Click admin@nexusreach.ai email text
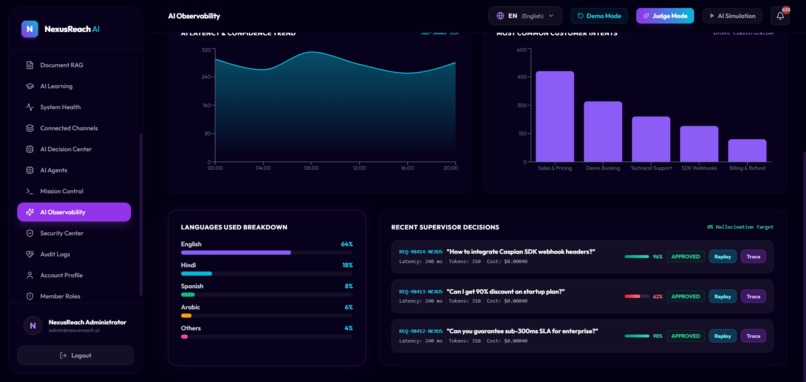Screen dimensions: 806x382 (x=74, y=331)
